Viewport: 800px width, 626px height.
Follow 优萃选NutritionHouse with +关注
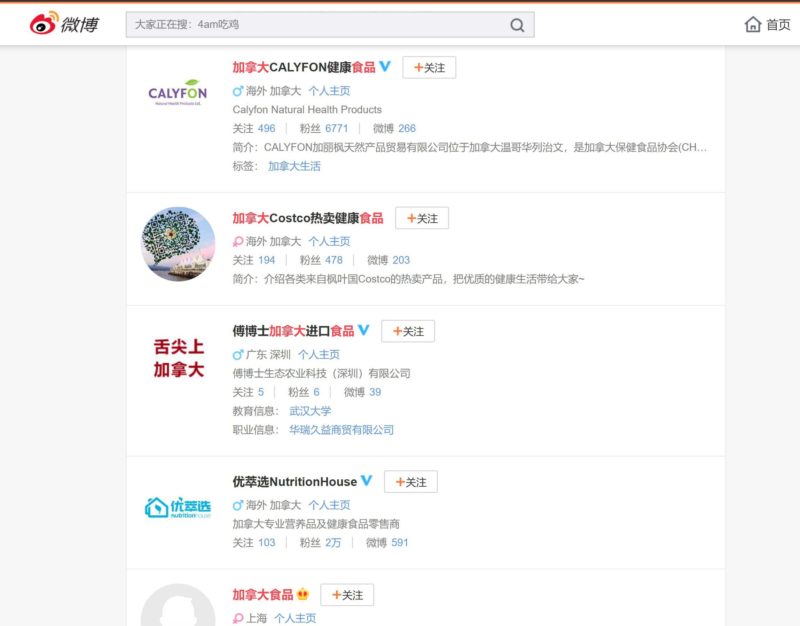tap(411, 482)
